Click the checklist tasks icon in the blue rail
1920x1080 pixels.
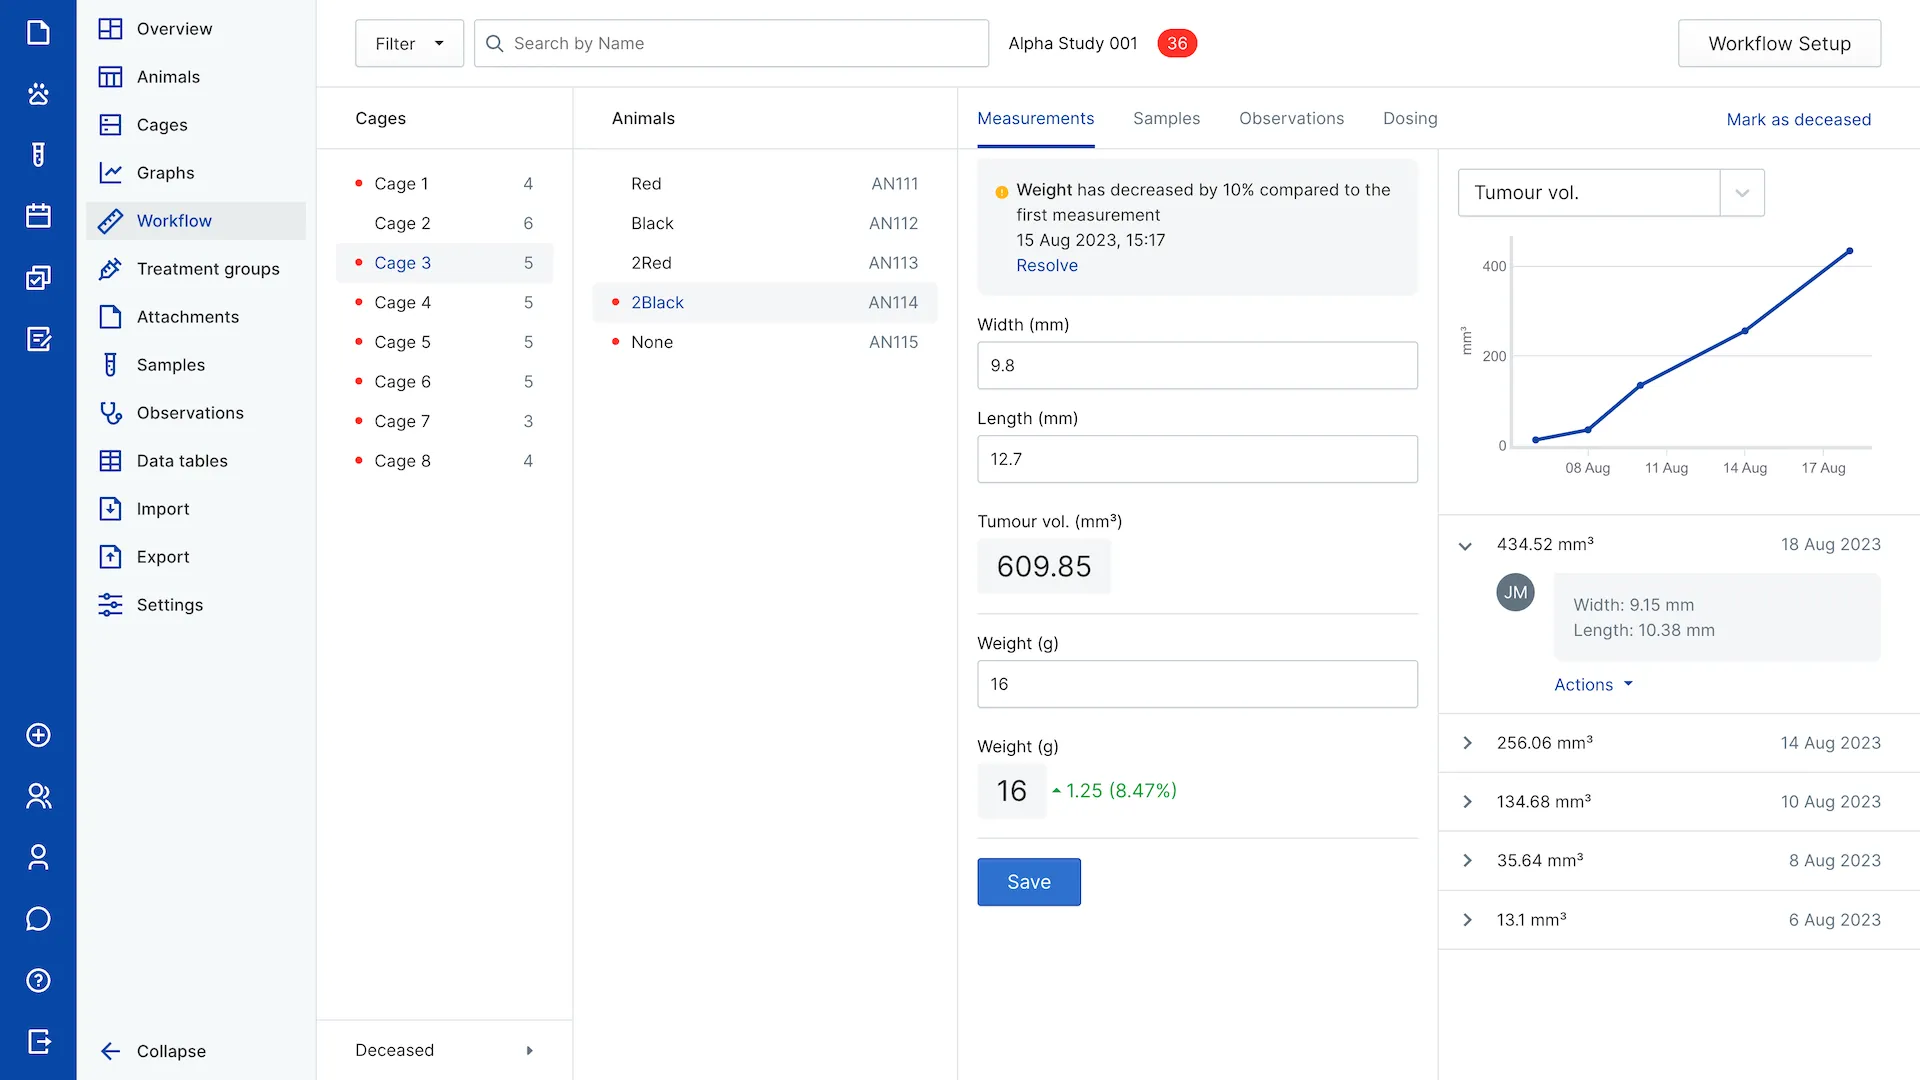(x=38, y=278)
